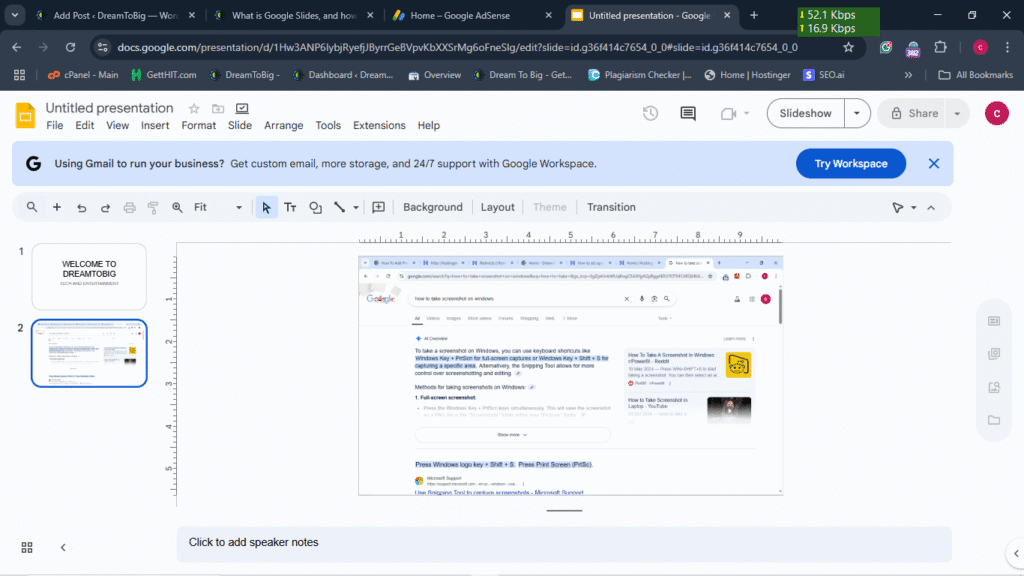Open the comments history icon
1024x576 pixels.
coord(688,113)
